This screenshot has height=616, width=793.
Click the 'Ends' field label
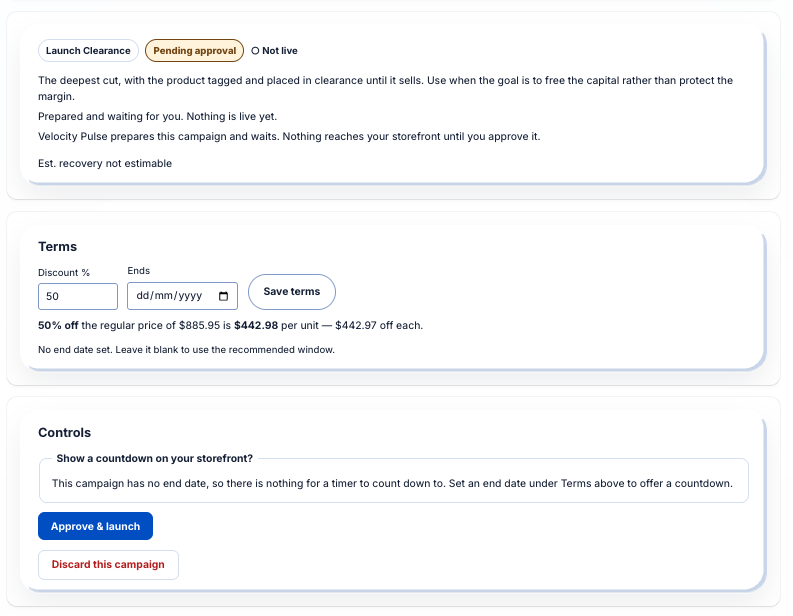pyautogui.click(x=139, y=271)
